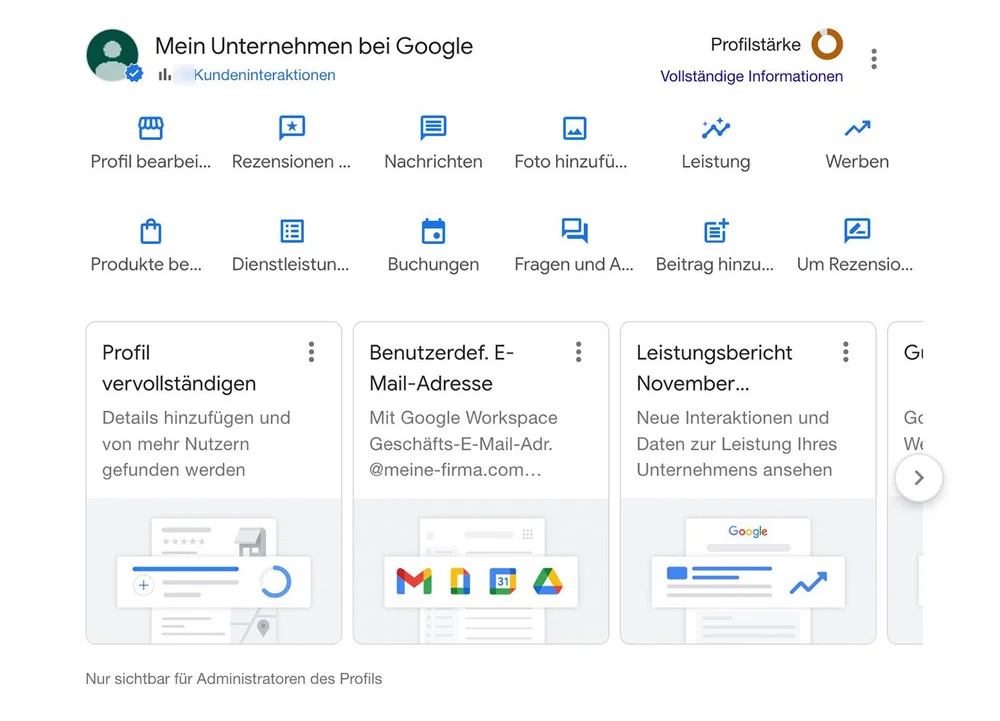Click the Profilstärke orange ring indicator
This screenshot has width=1000, height=721.
pos(827,44)
